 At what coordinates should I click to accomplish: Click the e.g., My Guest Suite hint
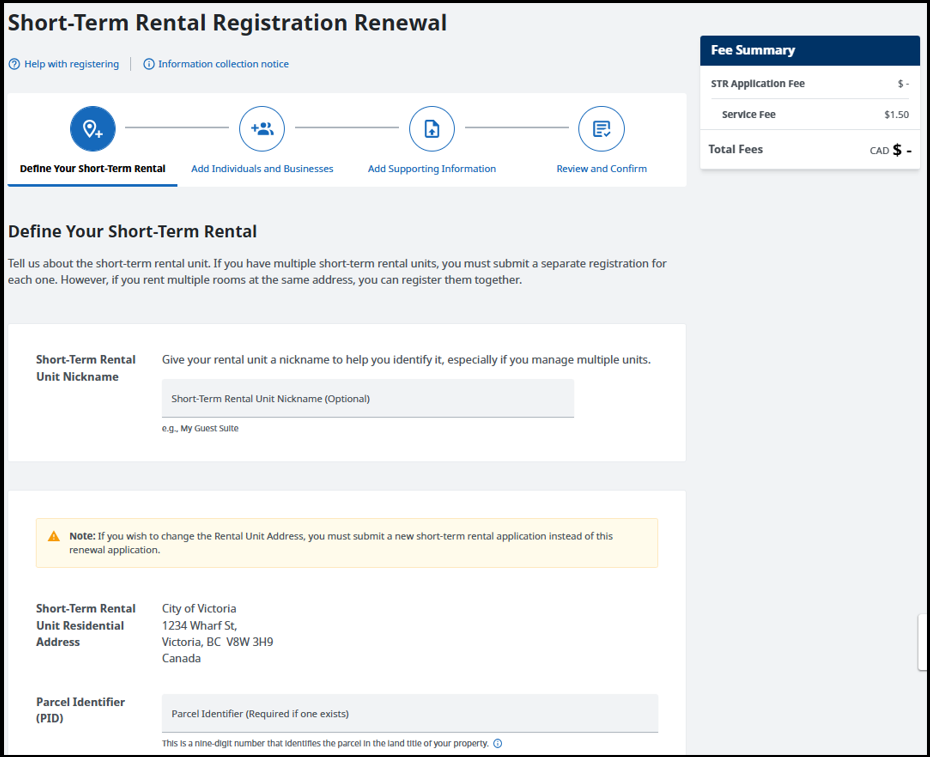[200, 428]
